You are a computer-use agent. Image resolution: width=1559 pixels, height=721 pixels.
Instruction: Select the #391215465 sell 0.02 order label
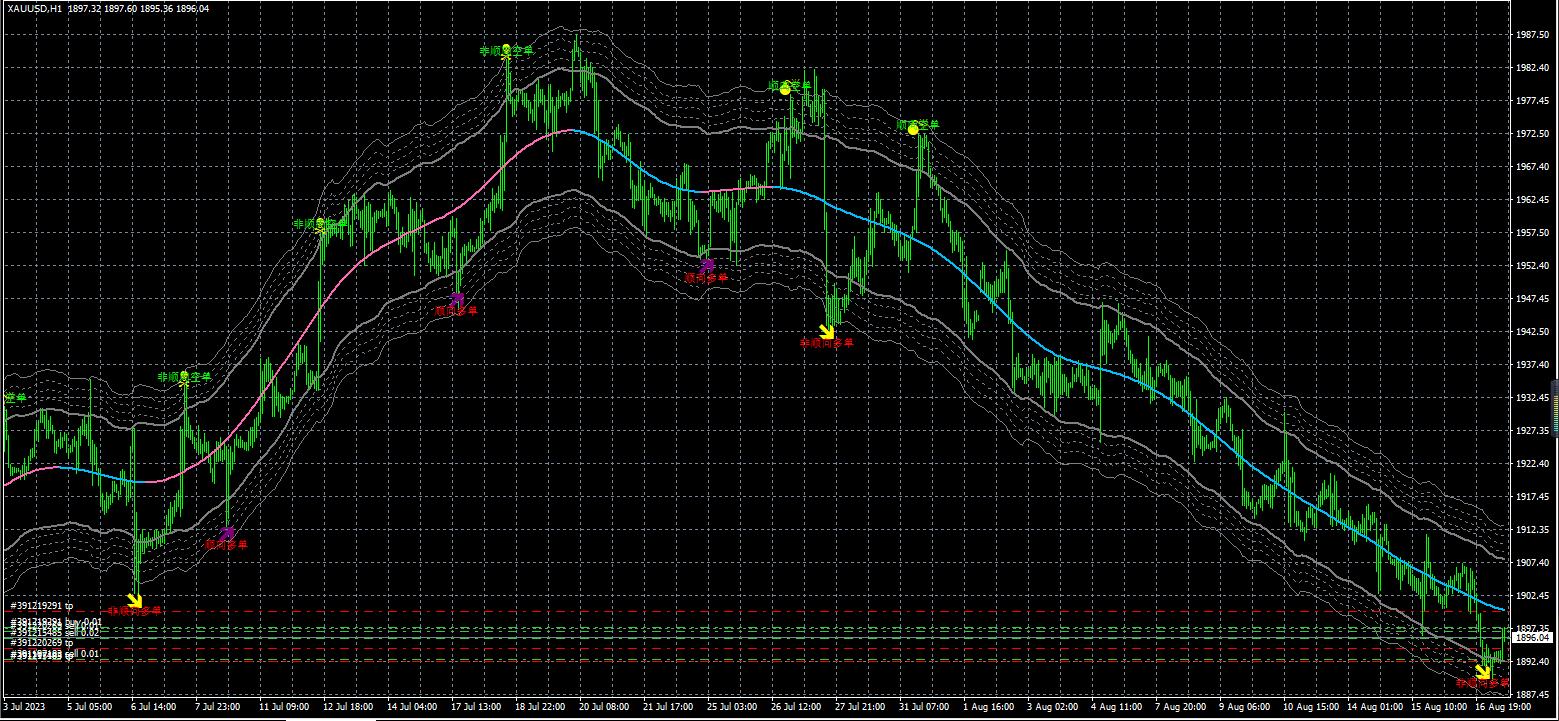coord(55,633)
